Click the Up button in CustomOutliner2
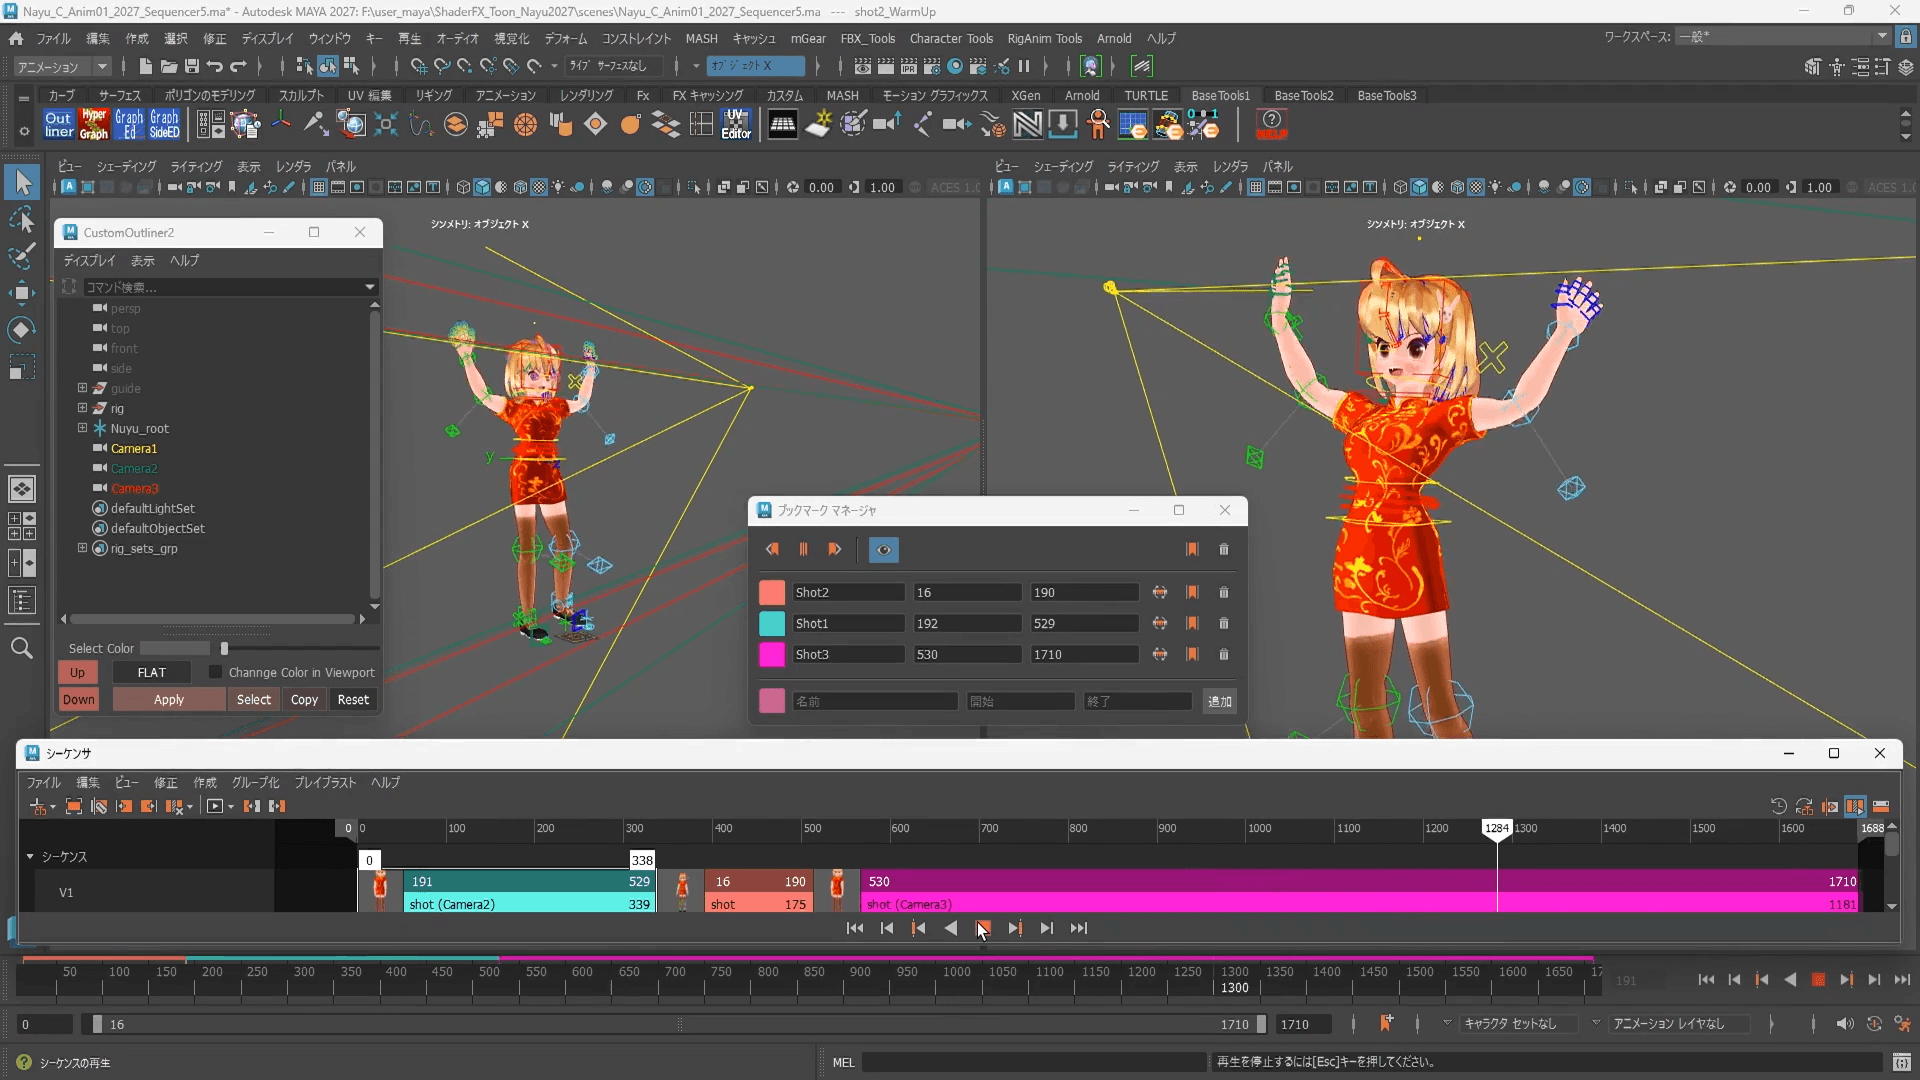This screenshot has height=1080, width=1920. (x=78, y=672)
